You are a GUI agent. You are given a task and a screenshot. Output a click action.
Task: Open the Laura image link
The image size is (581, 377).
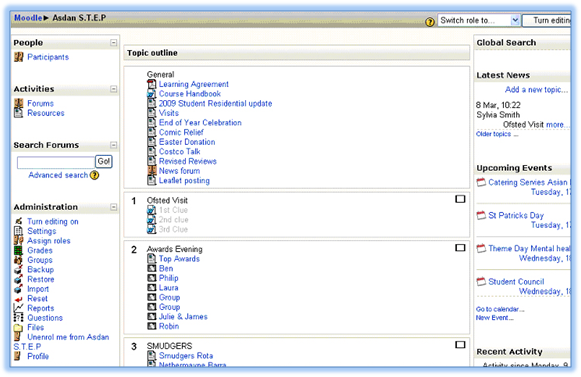pos(169,288)
